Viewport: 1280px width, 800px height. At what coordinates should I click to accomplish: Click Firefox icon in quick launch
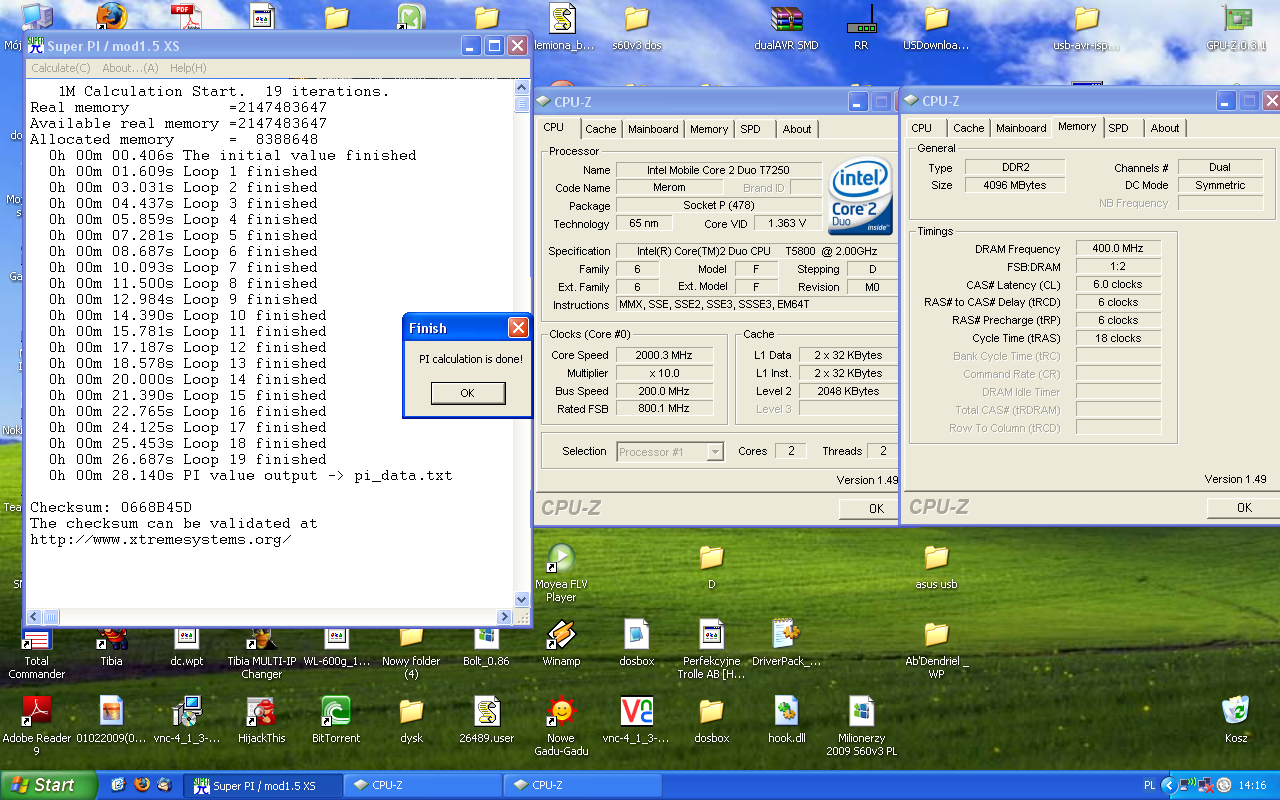point(142,785)
